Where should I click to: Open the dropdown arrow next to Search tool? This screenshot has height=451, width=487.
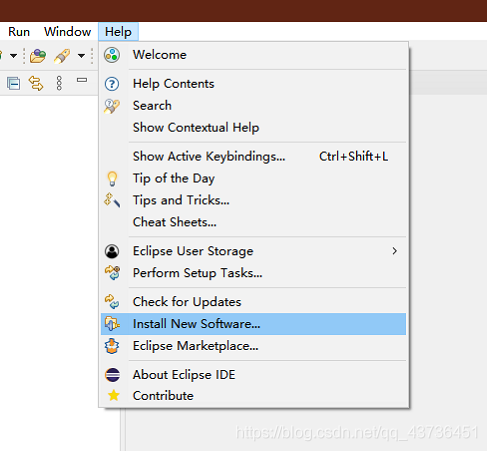click(x=81, y=56)
